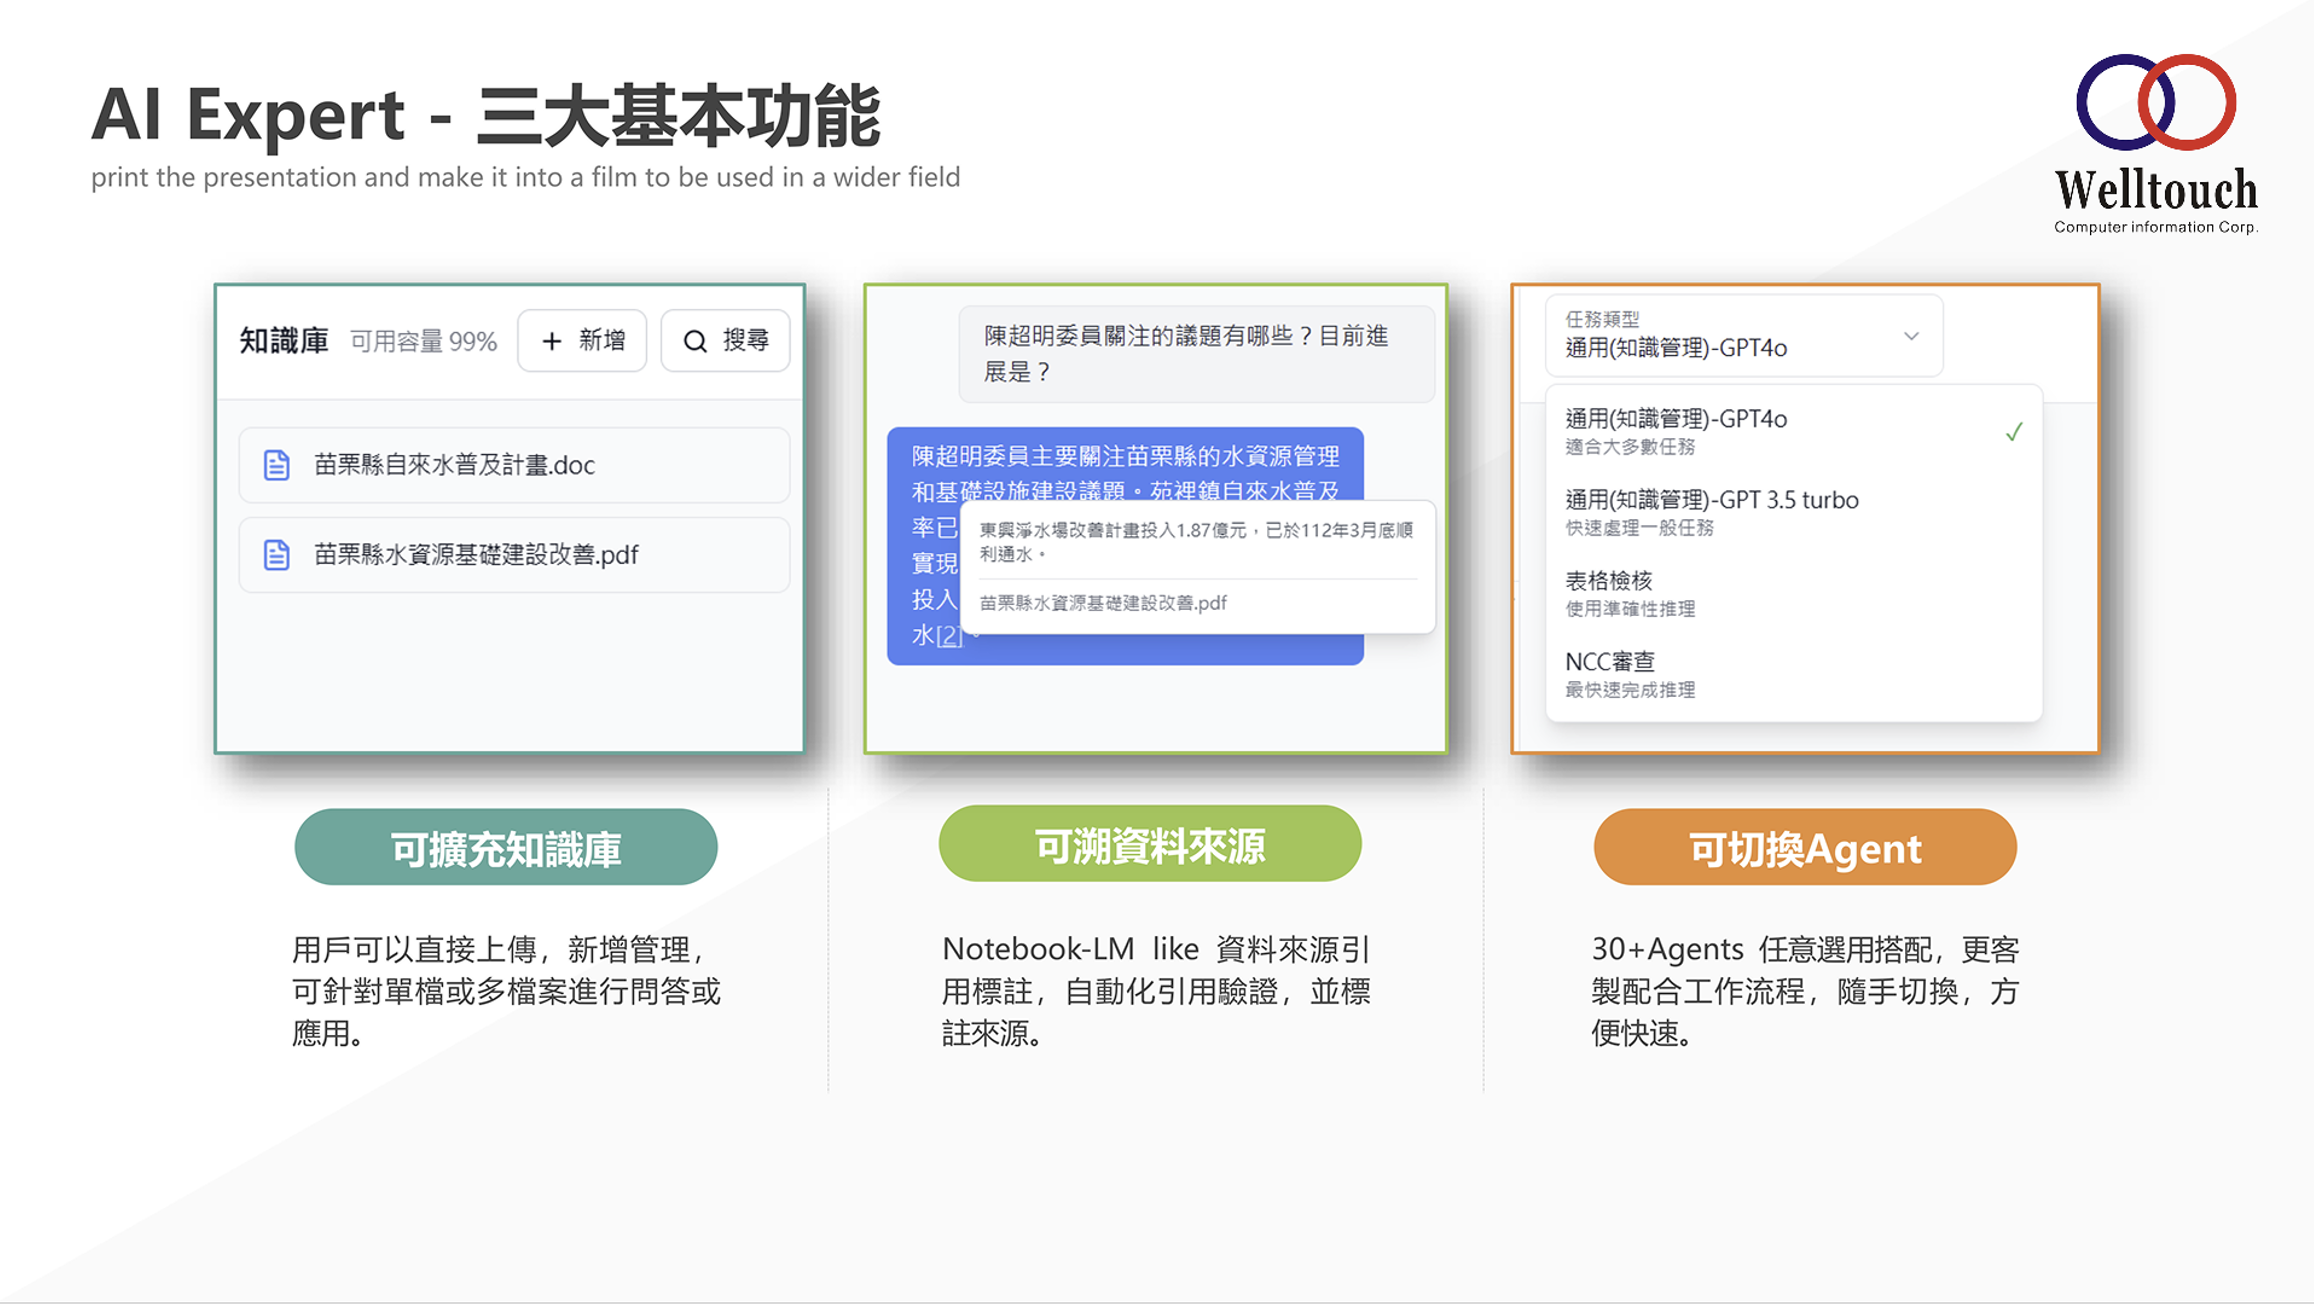Click the plus icon in 新增 button

tap(551, 341)
